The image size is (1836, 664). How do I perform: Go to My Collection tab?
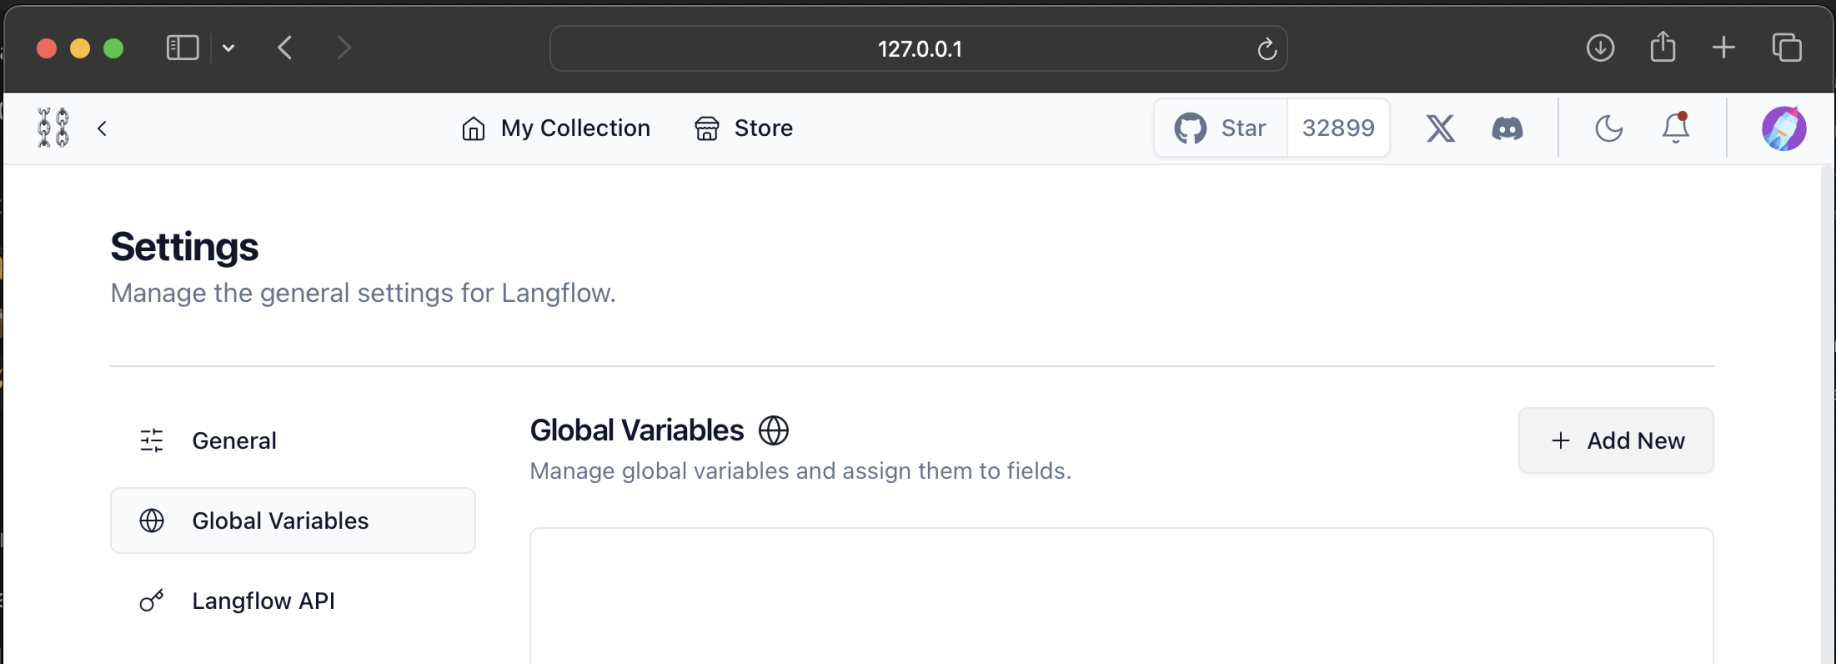pos(556,128)
